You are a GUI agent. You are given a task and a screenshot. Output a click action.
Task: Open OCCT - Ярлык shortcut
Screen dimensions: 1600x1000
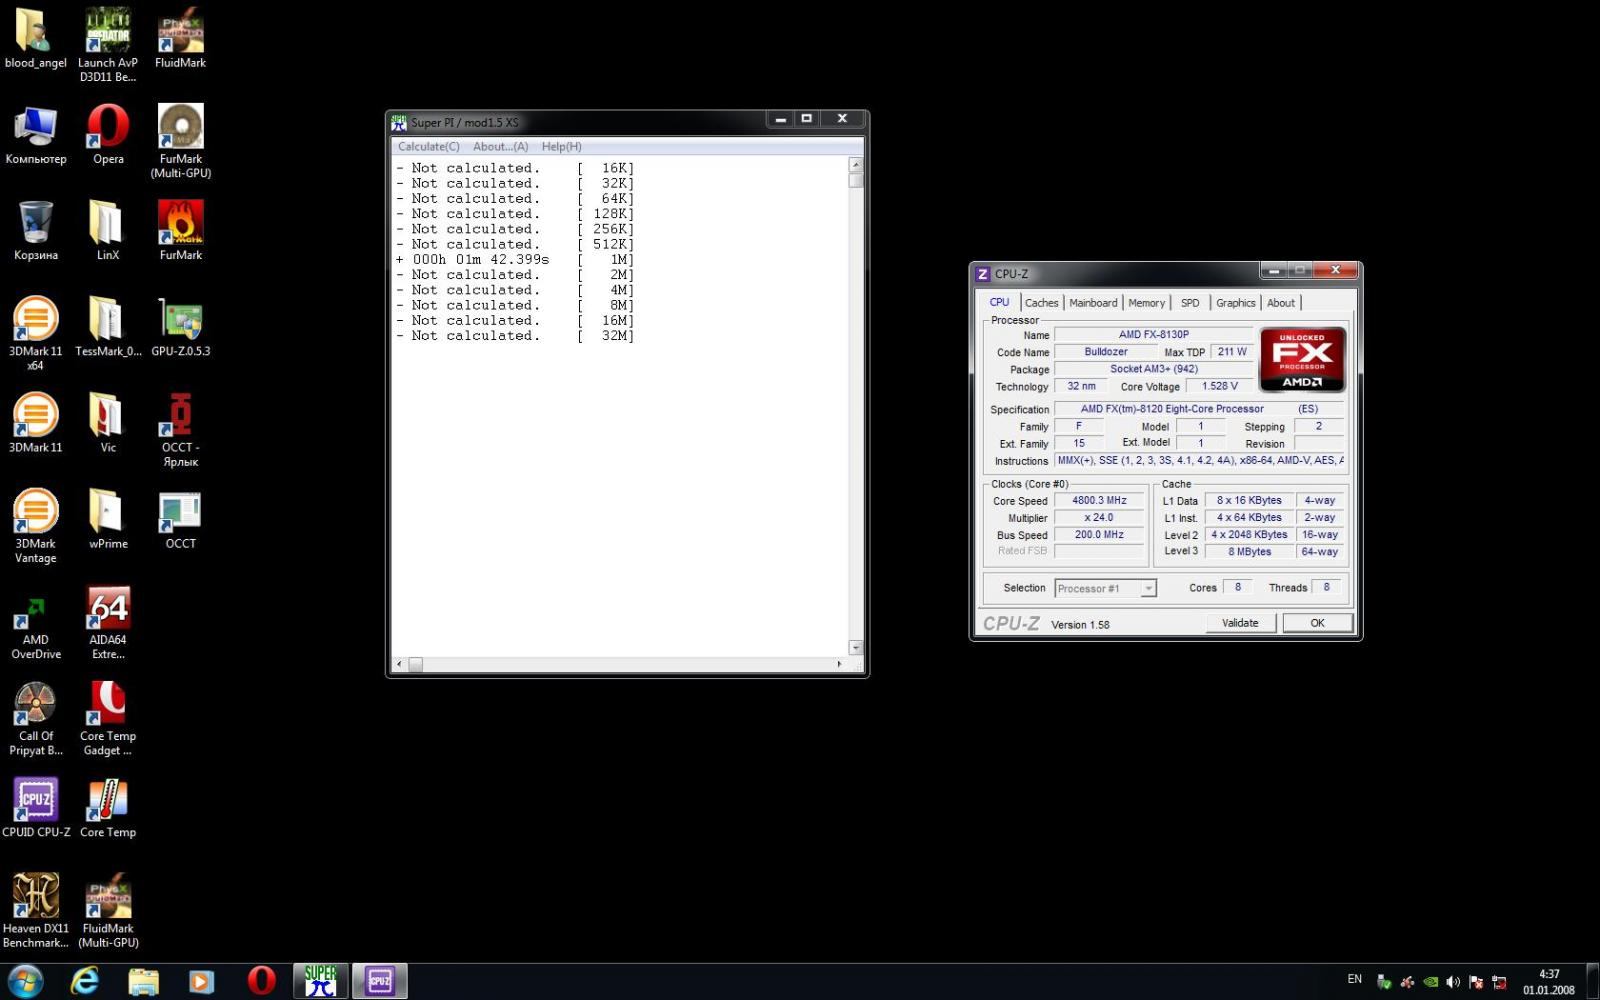tap(181, 430)
